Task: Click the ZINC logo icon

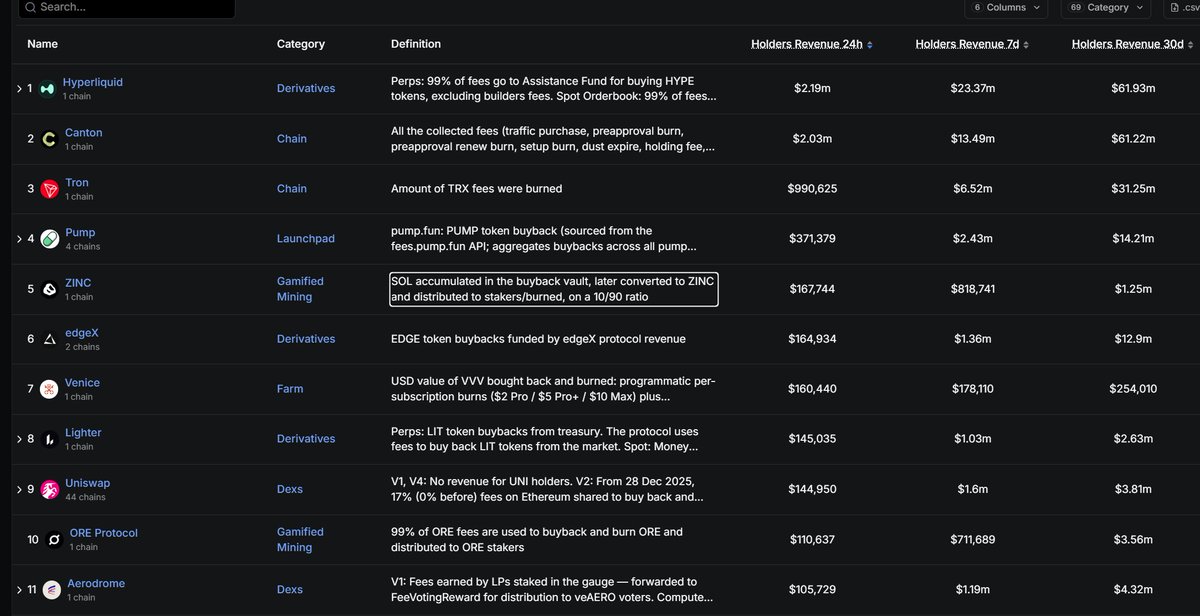Action: click(x=49, y=289)
